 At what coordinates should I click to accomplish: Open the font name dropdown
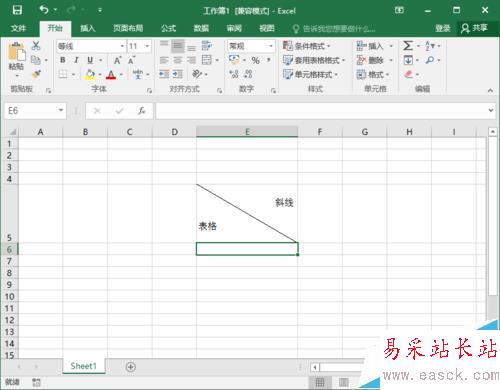coord(122,46)
